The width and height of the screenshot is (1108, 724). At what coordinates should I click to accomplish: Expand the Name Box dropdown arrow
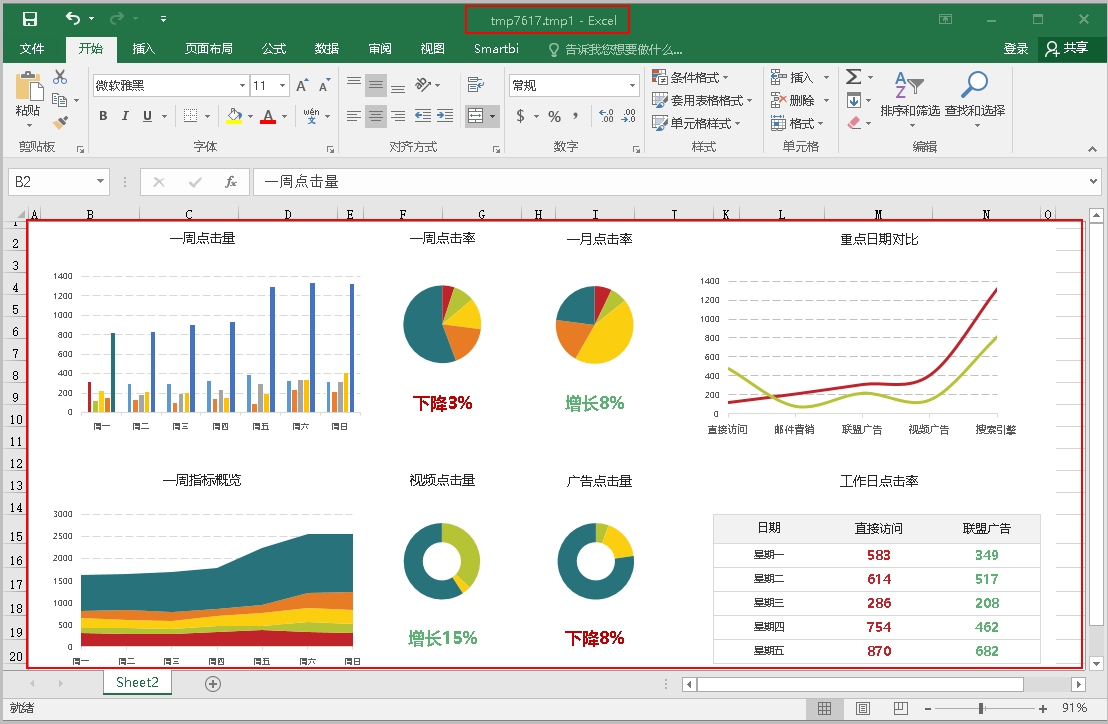[x=100, y=182]
